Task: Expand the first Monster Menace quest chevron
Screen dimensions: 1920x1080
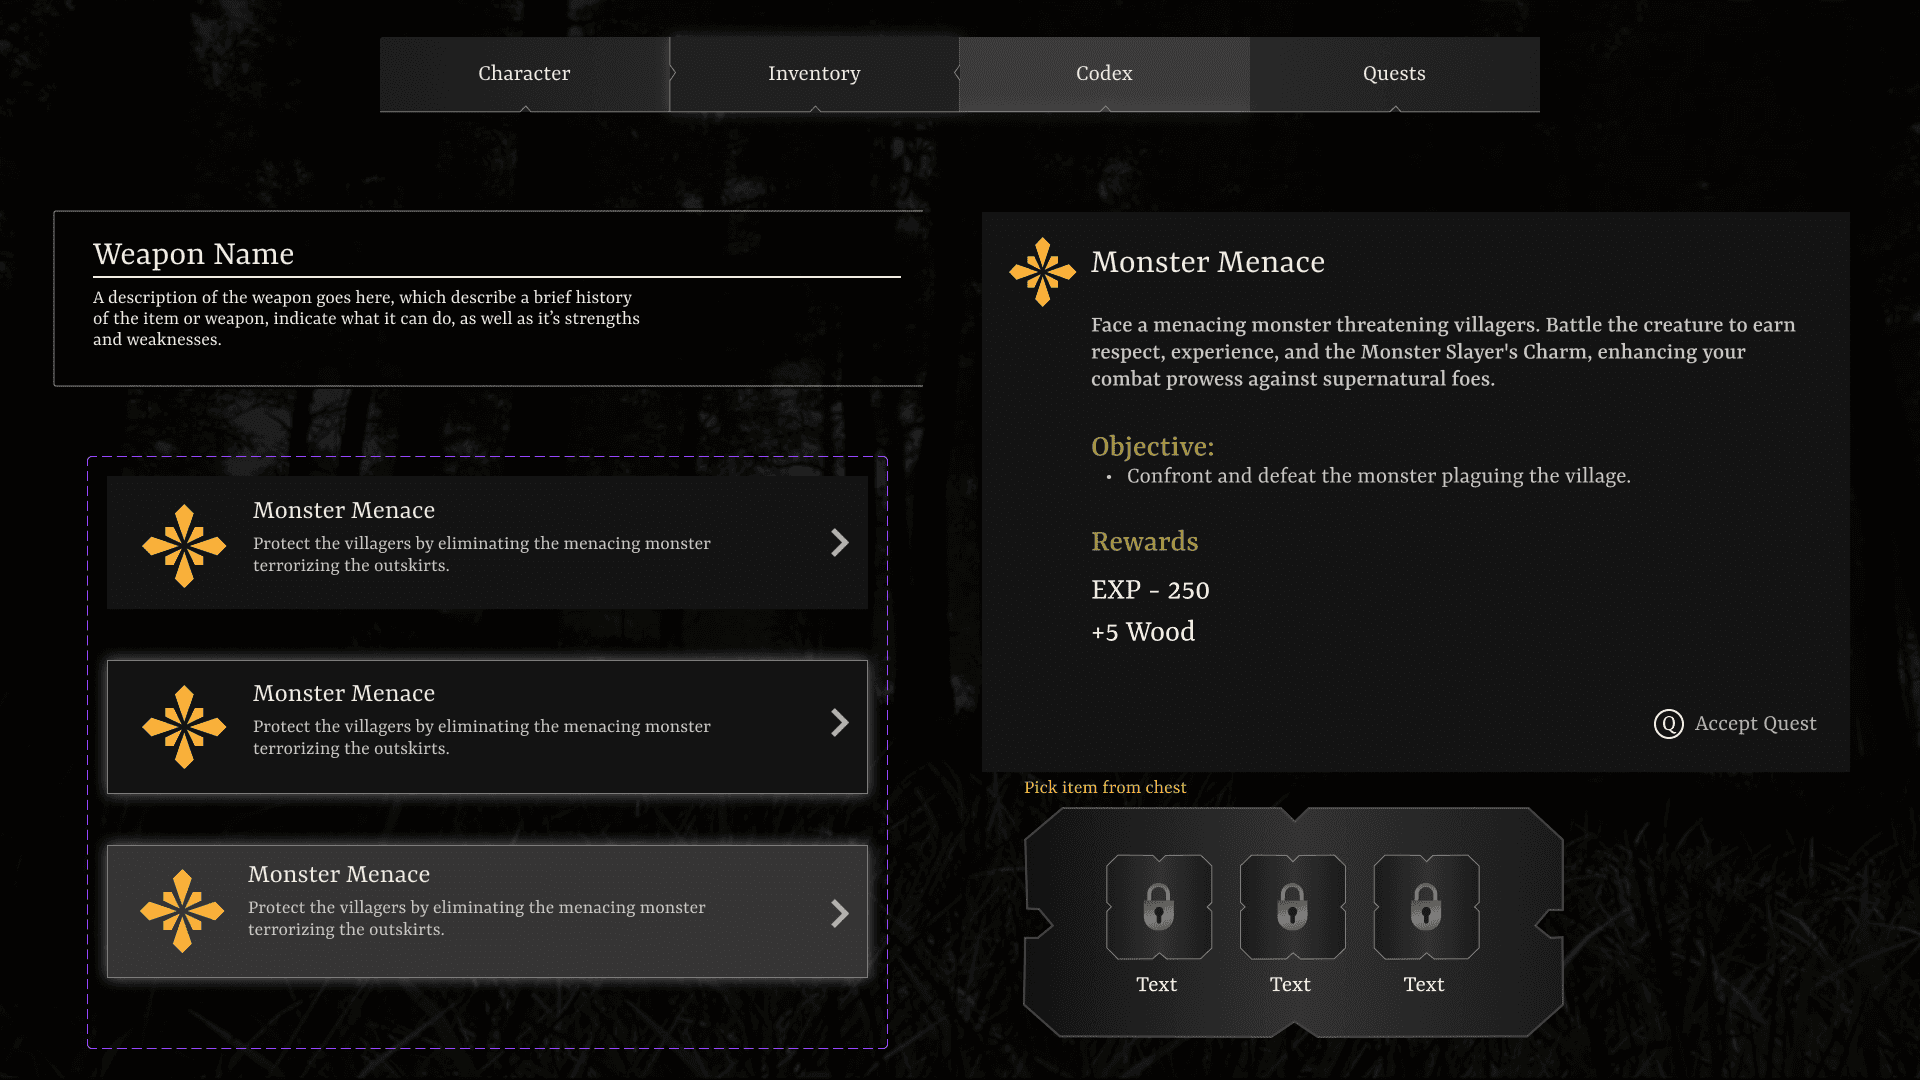Action: (839, 542)
